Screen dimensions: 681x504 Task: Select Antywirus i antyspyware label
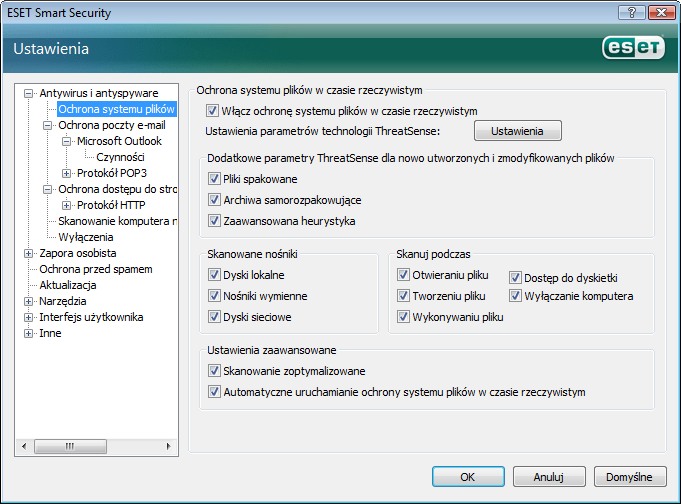(99, 93)
